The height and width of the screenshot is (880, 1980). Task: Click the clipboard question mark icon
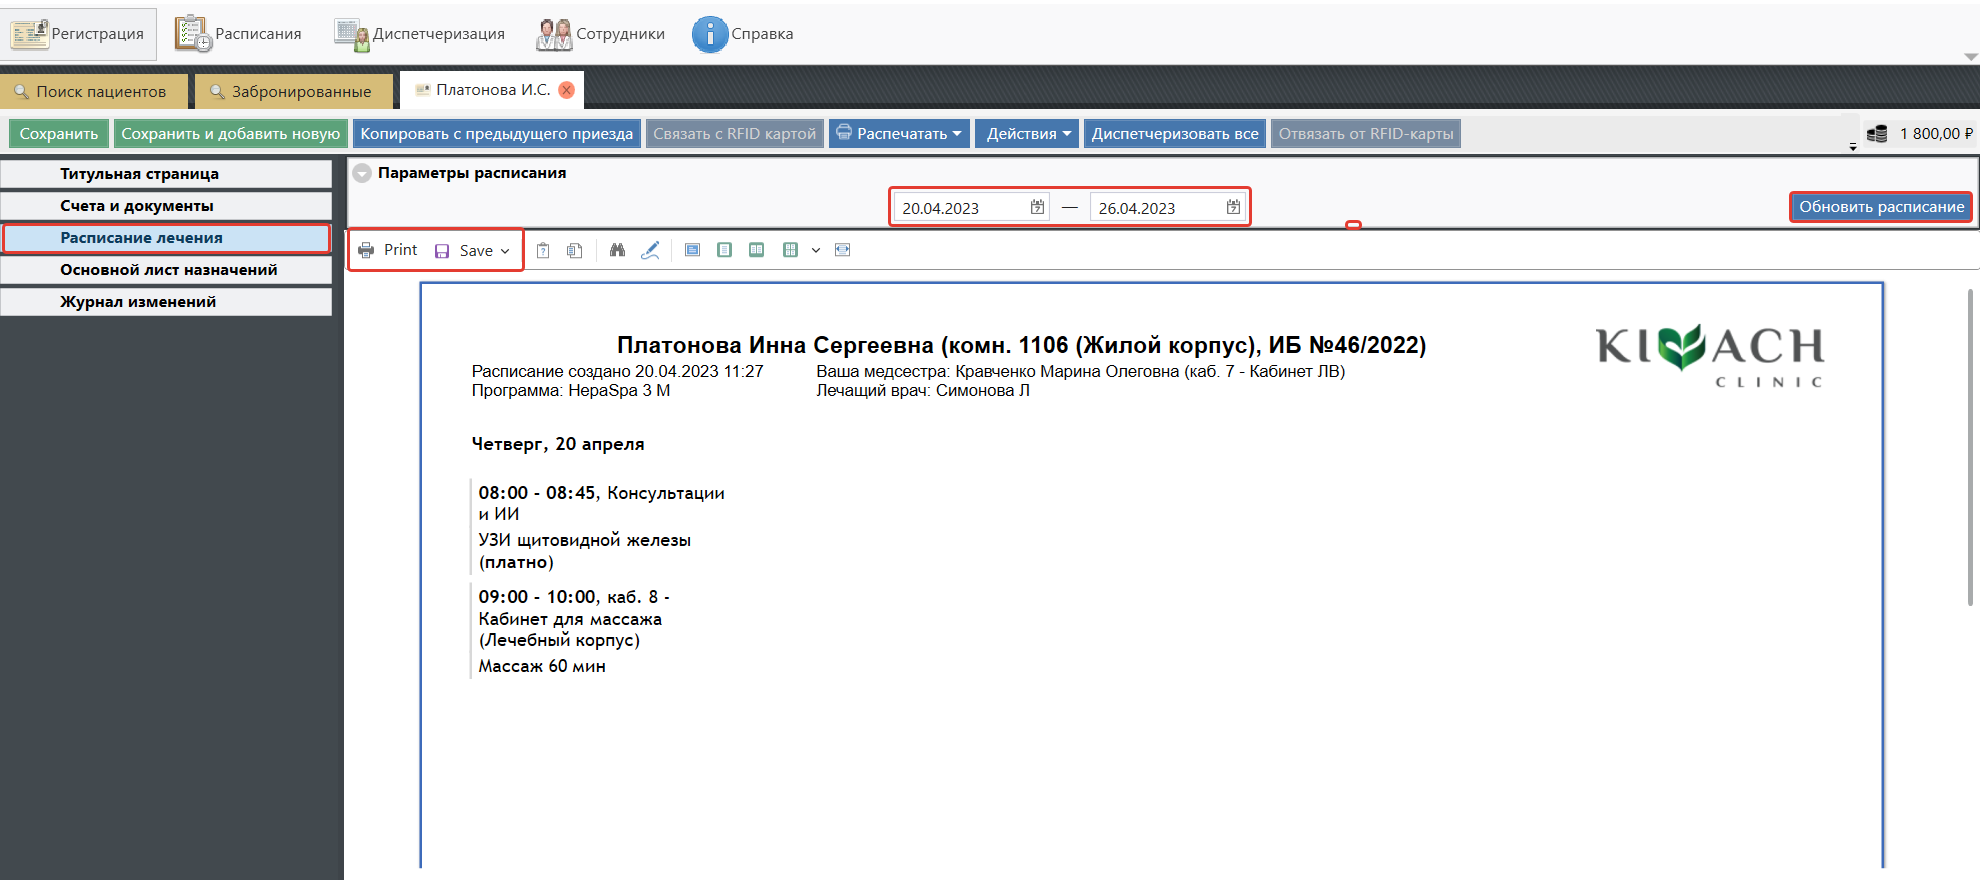[543, 250]
